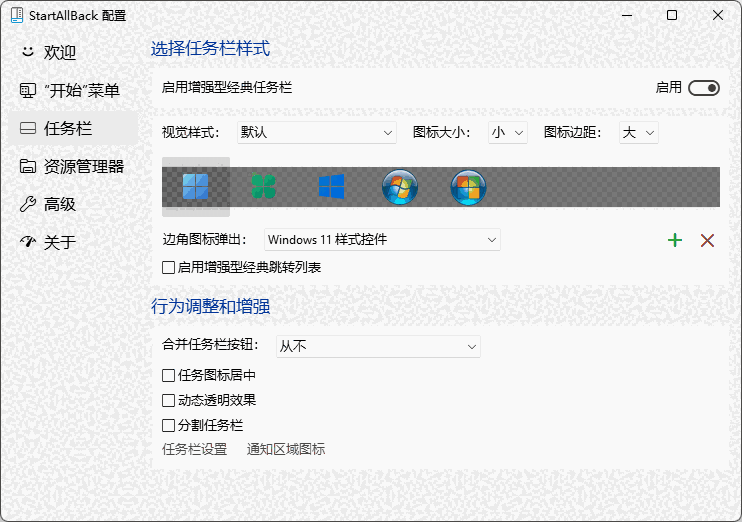Expand the 边角图标弹出 dropdown

pyautogui.click(x=382, y=240)
